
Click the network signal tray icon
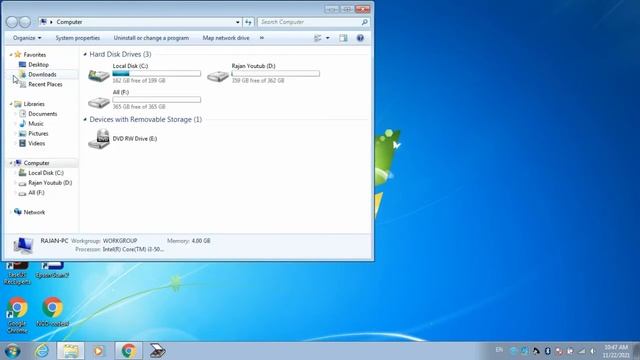[x=582, y=351]
